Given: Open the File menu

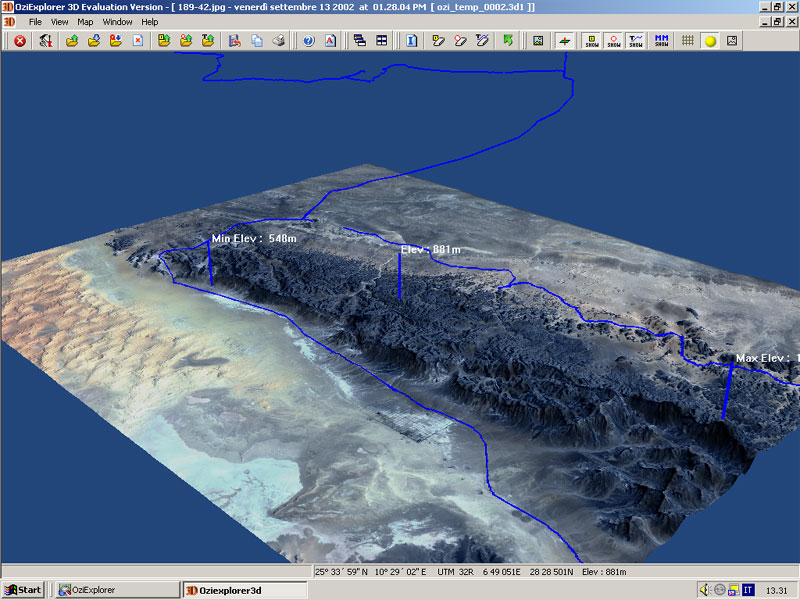Looking at the screenshot, I should coord(35,21).
